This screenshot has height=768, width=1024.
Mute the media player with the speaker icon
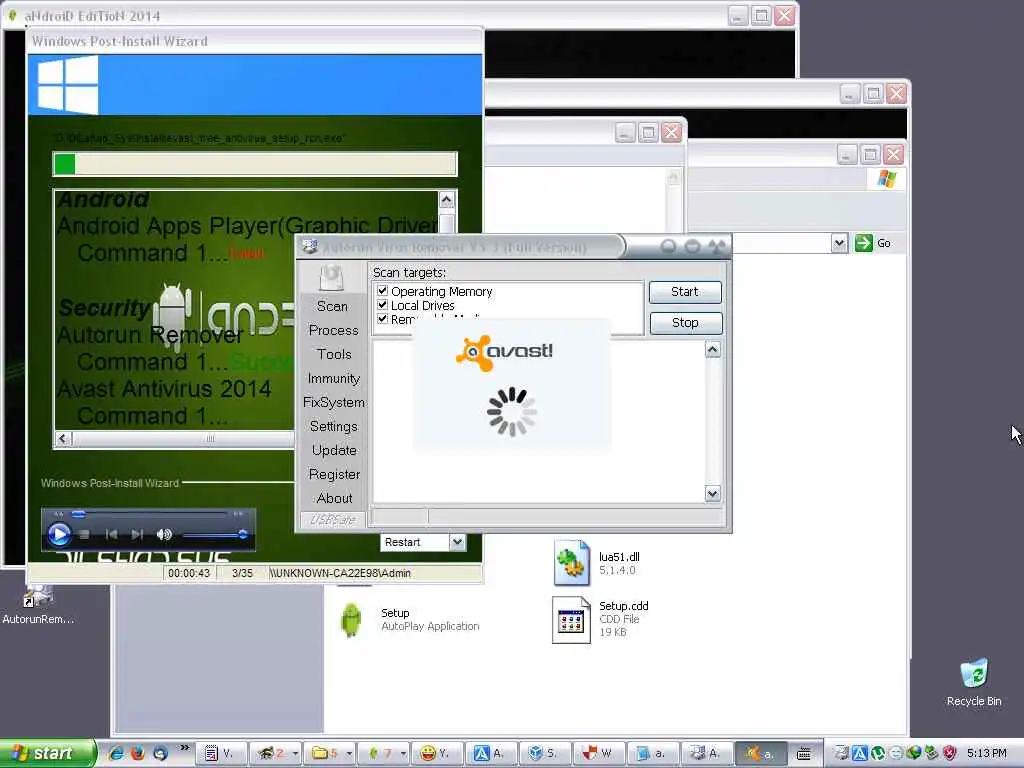click(164, 534)
